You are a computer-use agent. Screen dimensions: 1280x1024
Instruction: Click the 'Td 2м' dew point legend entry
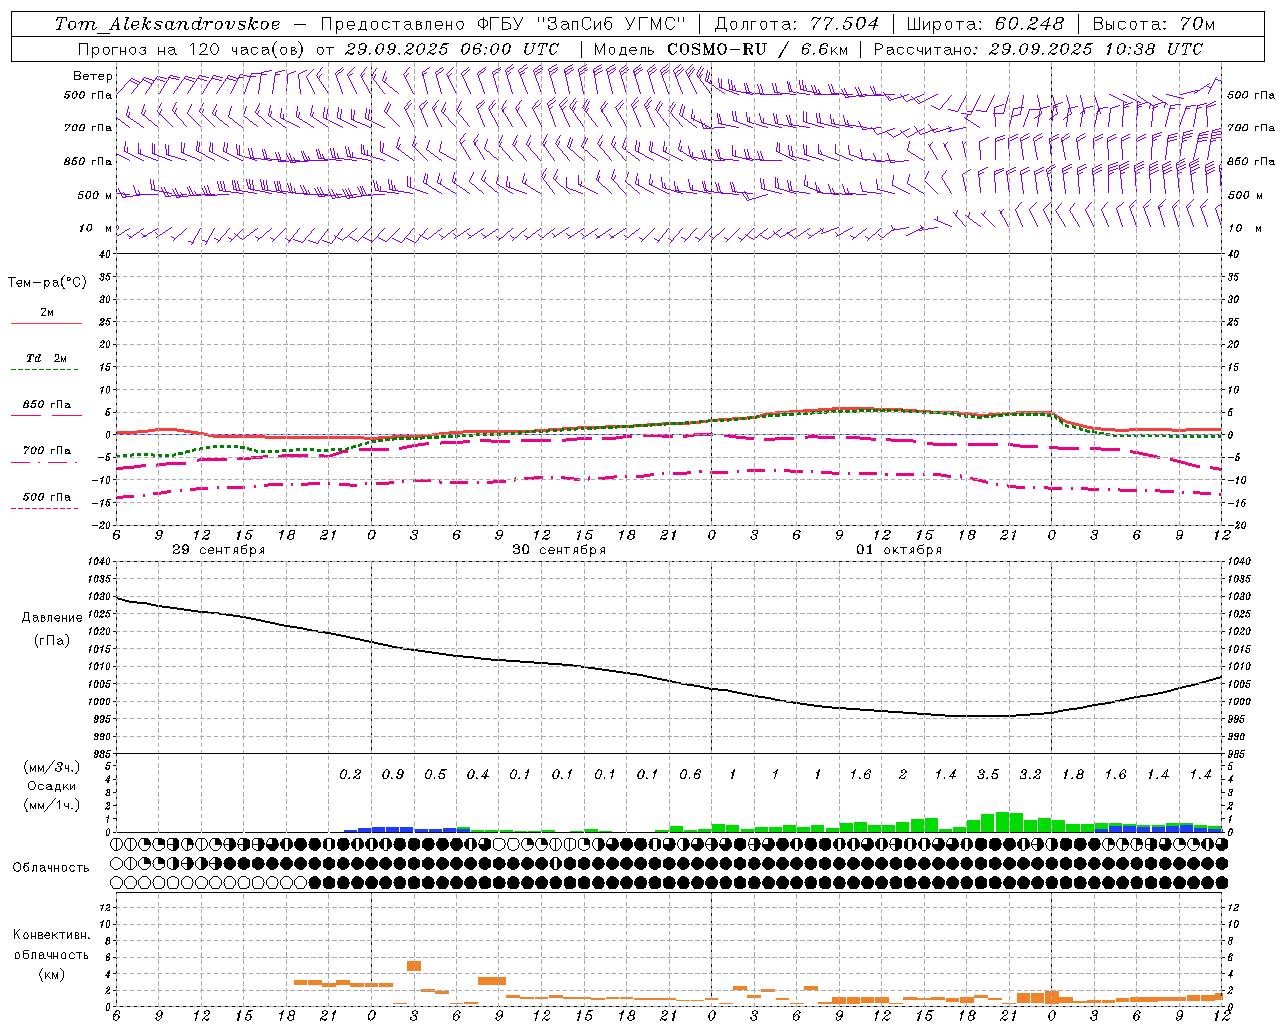(47, 358)
